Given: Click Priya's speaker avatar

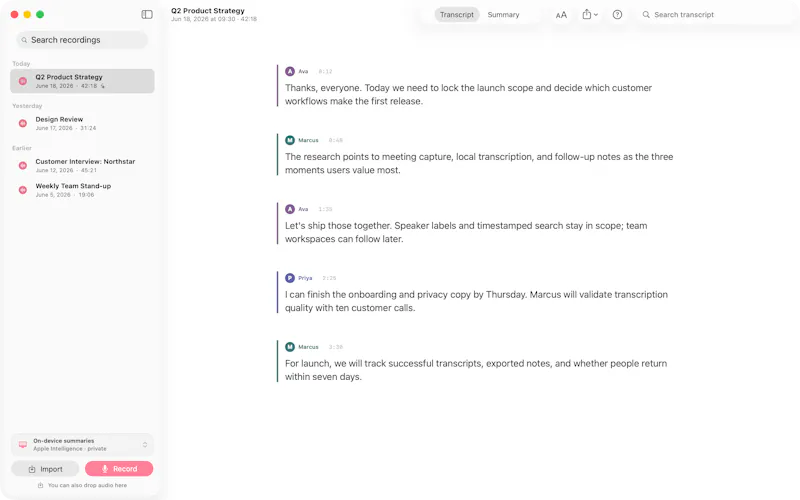Looking at the screenshot, I should coord(290,278).
